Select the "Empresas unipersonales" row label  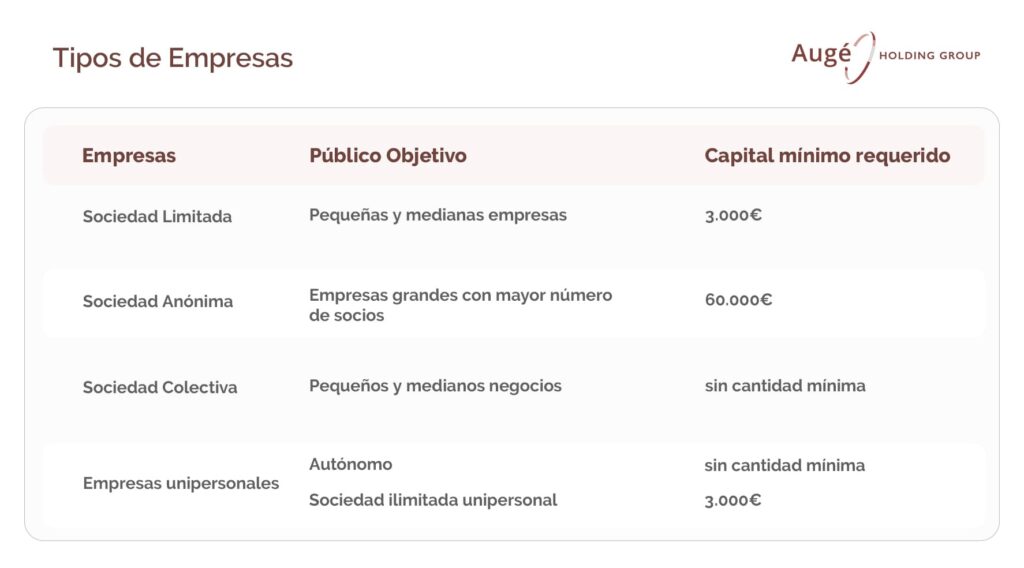181,483
